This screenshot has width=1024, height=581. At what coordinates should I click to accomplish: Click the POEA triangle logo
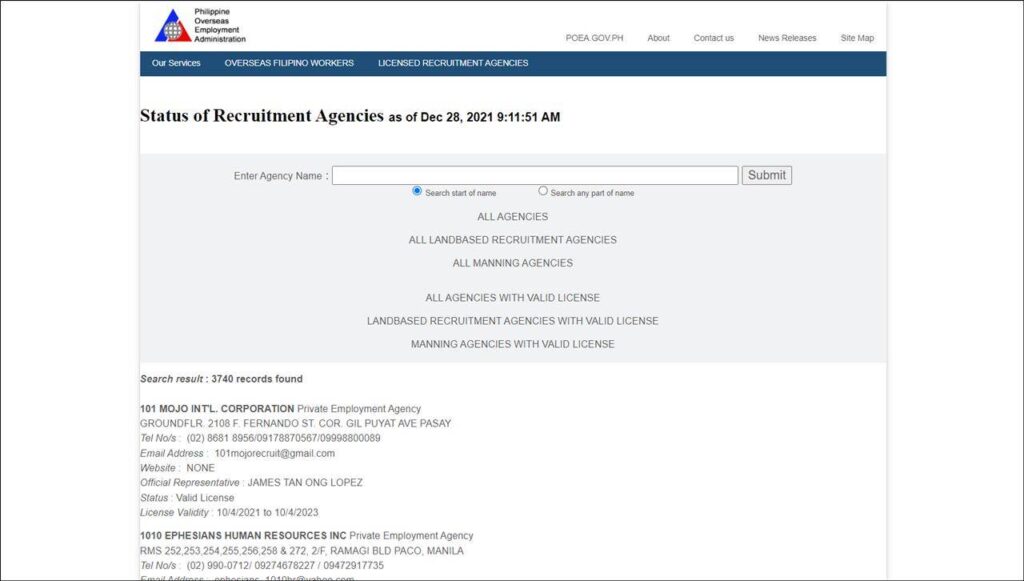(172, 26)
